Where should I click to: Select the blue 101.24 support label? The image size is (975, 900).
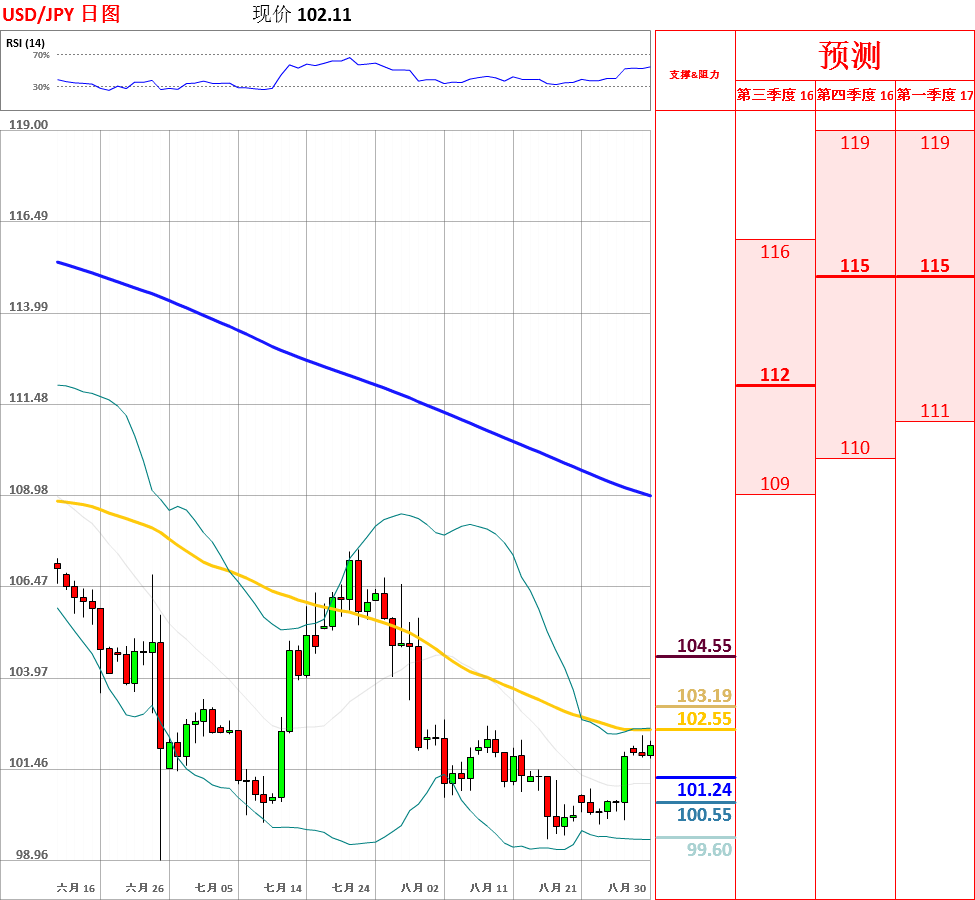pyautogui.click(x=704, y=790)
